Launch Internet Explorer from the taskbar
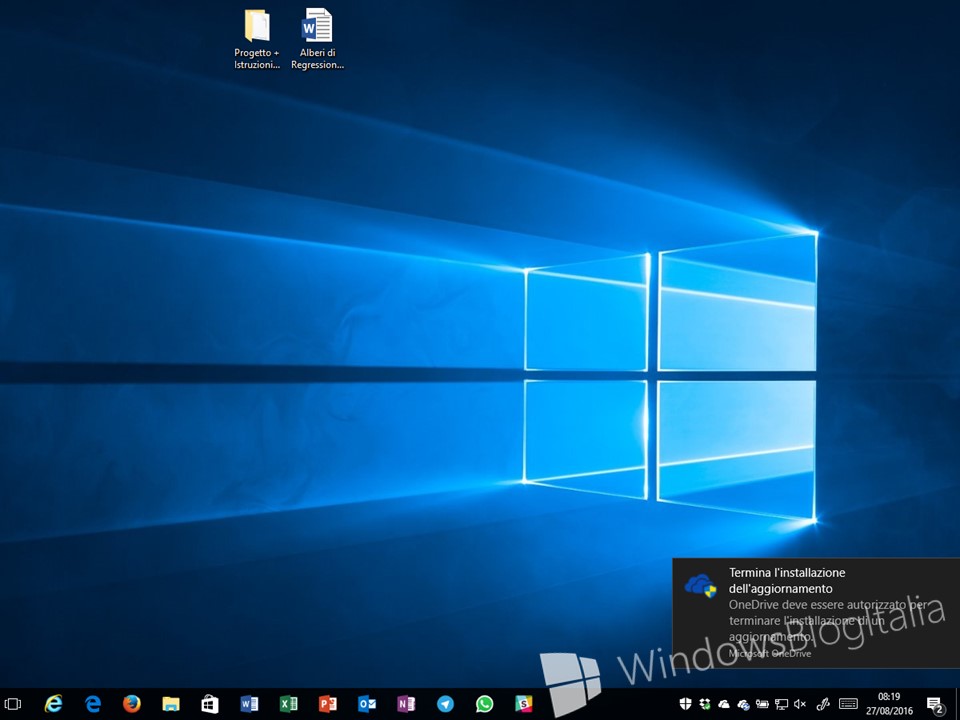 [53, 704]
